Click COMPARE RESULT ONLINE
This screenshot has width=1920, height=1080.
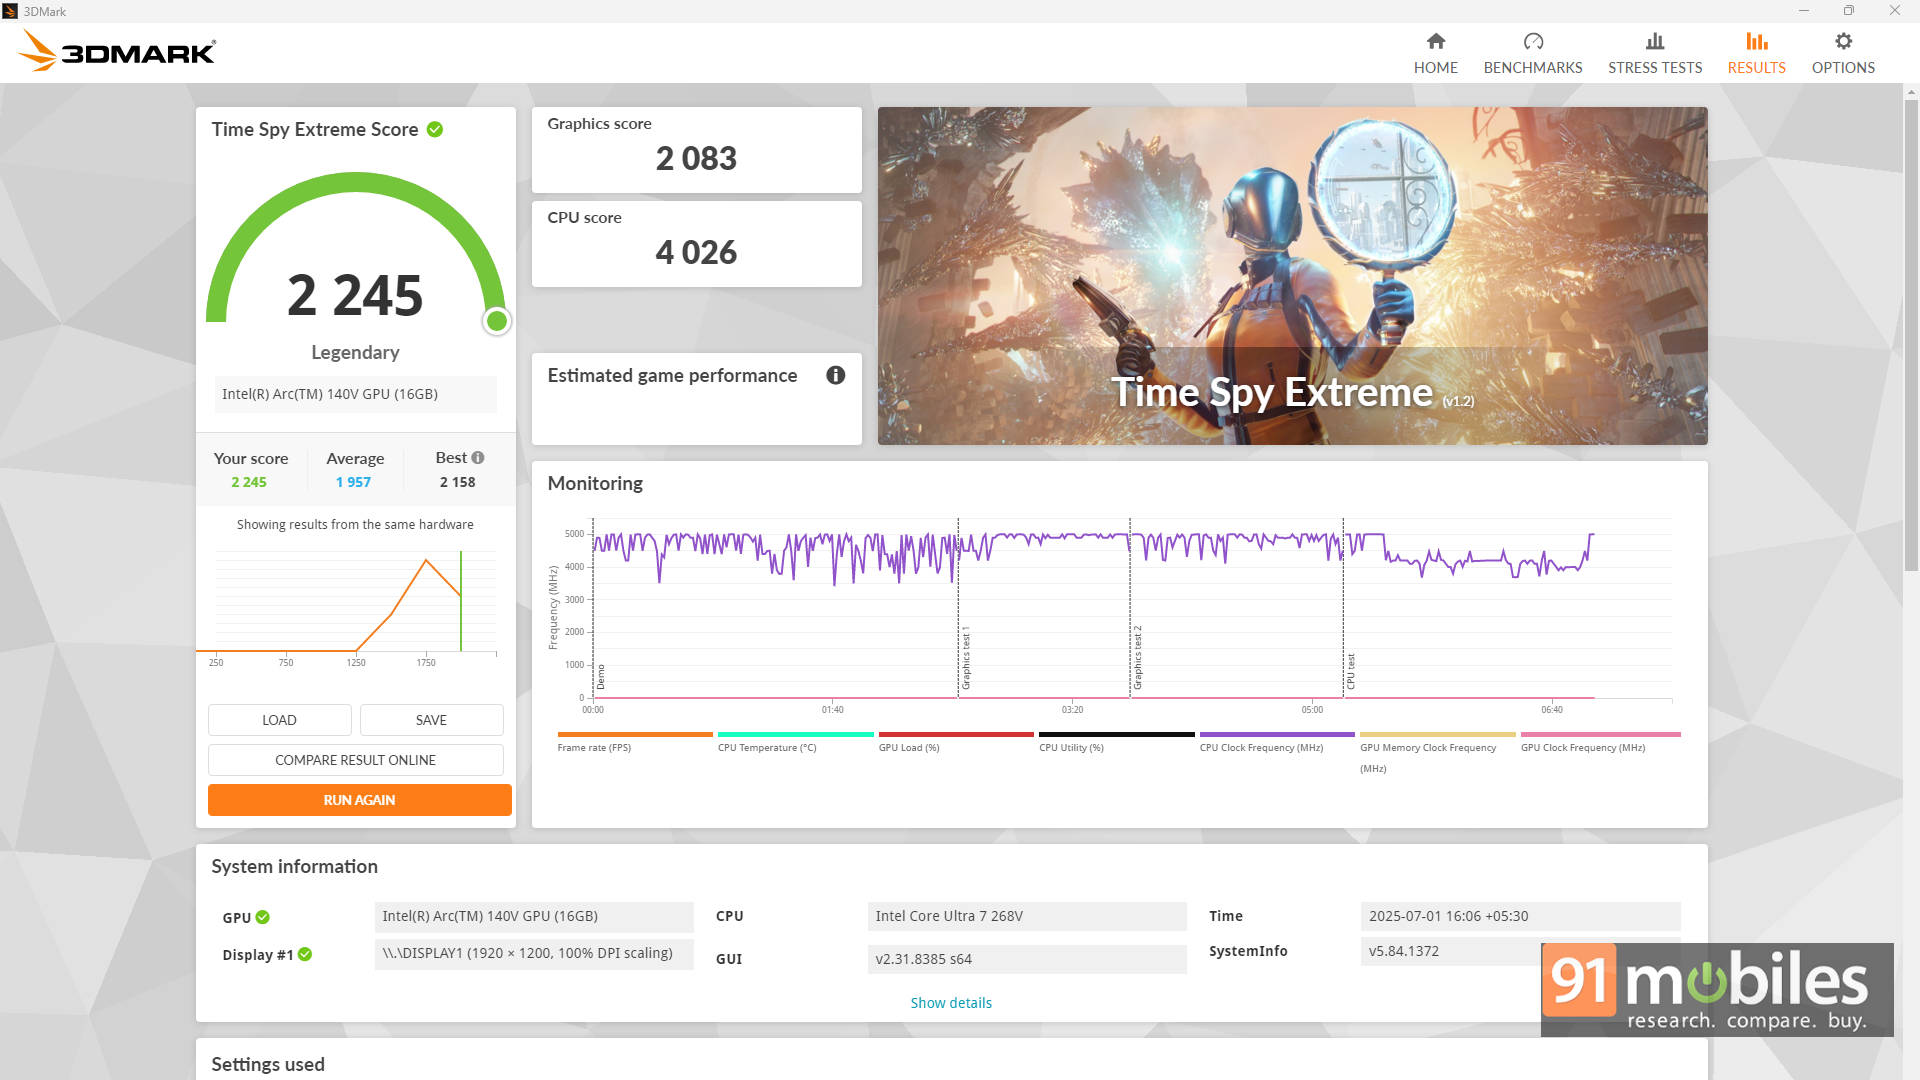click(355, 760)
